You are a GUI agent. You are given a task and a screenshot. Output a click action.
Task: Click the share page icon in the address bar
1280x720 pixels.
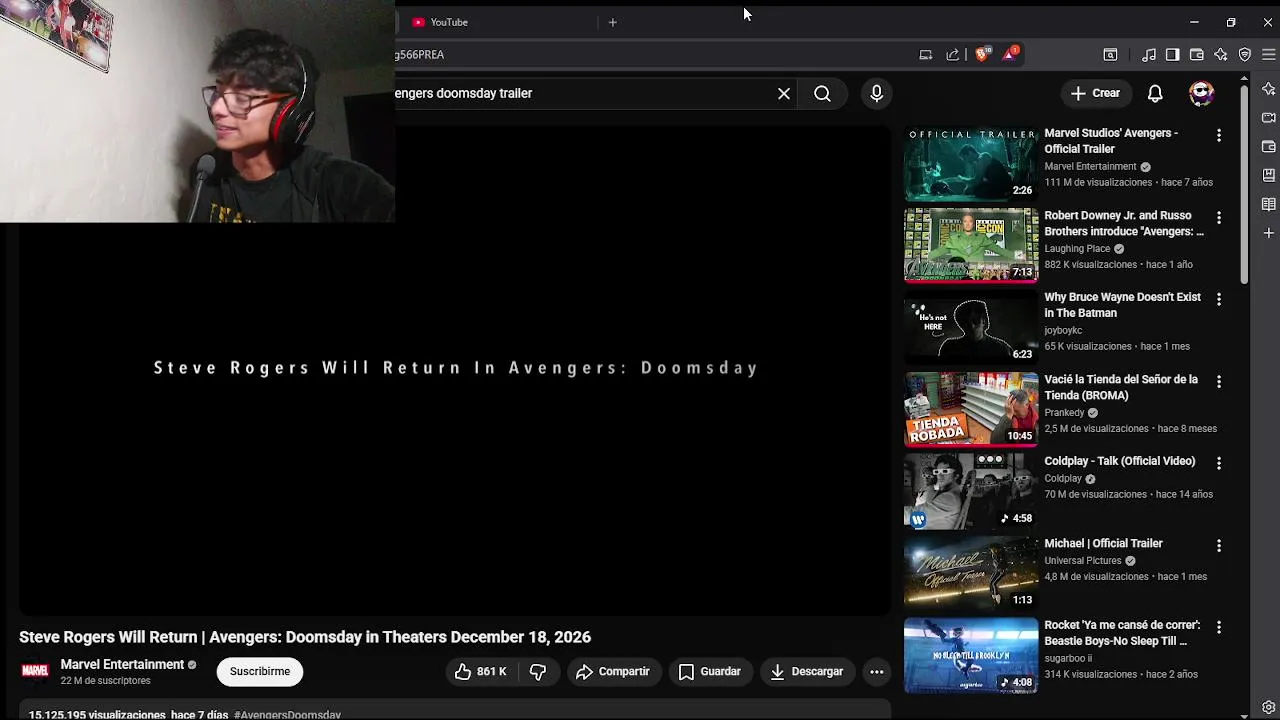click(x=952, y=55)
